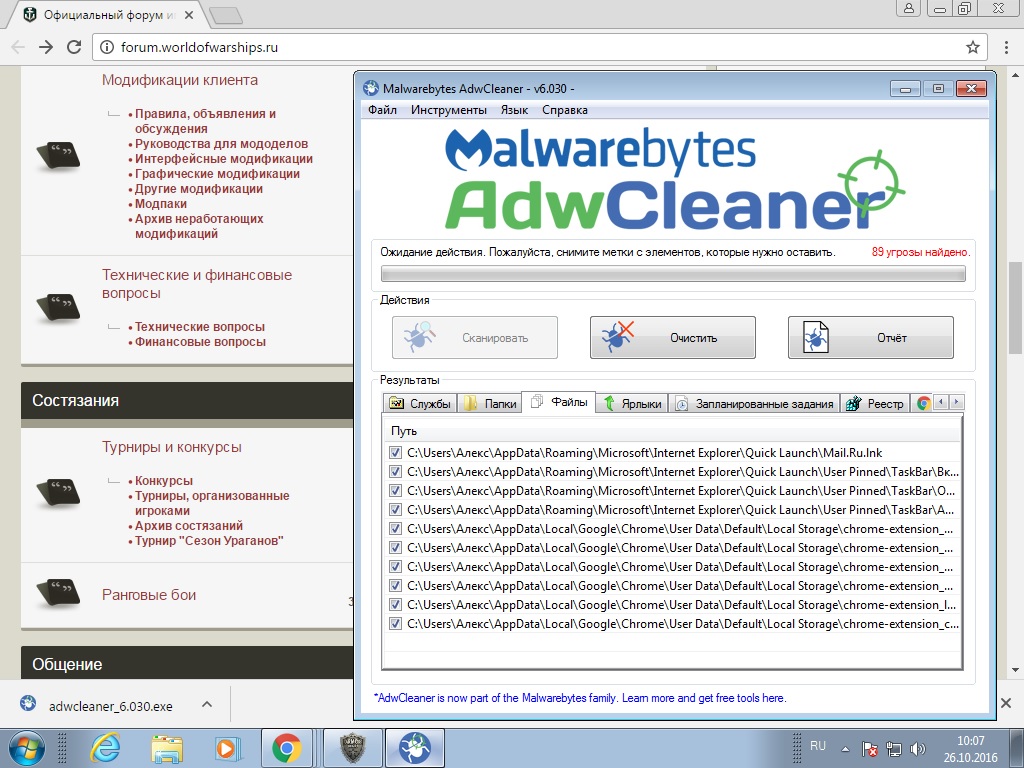
Task: Select the Файлы results tab
Action: (559, 402)
